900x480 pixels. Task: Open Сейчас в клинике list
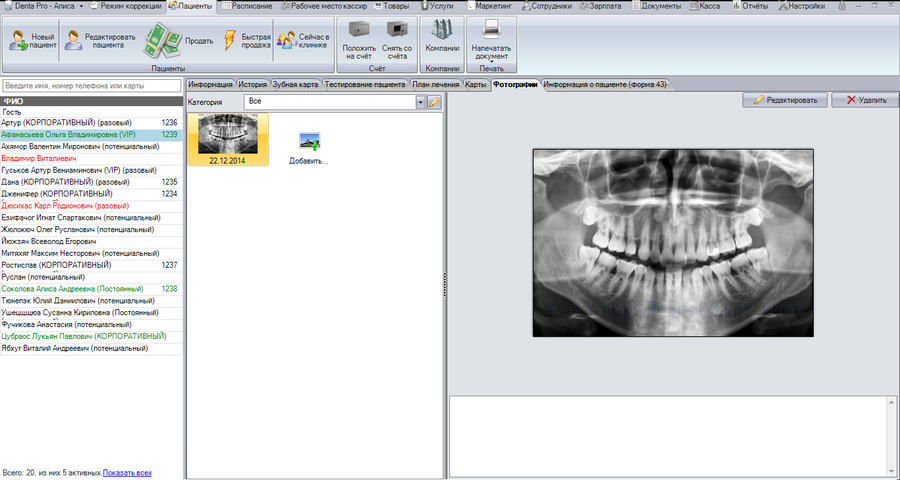pyautogui.click(x=286, y=40)
